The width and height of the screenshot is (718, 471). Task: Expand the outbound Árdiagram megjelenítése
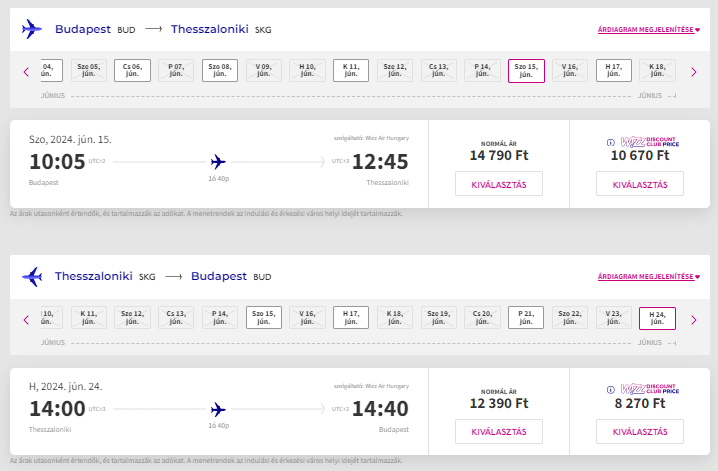coord(648,31)
